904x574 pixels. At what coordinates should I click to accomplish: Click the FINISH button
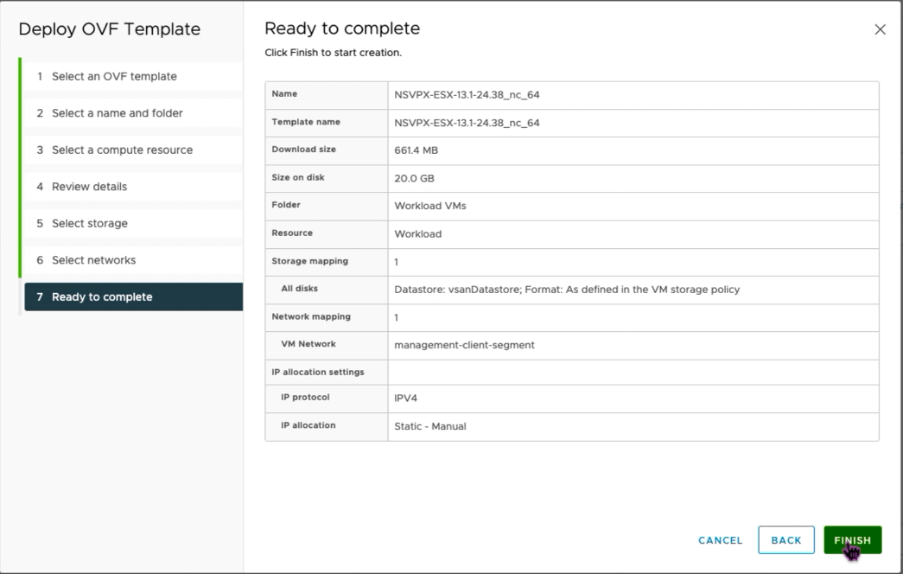[852, 540]
